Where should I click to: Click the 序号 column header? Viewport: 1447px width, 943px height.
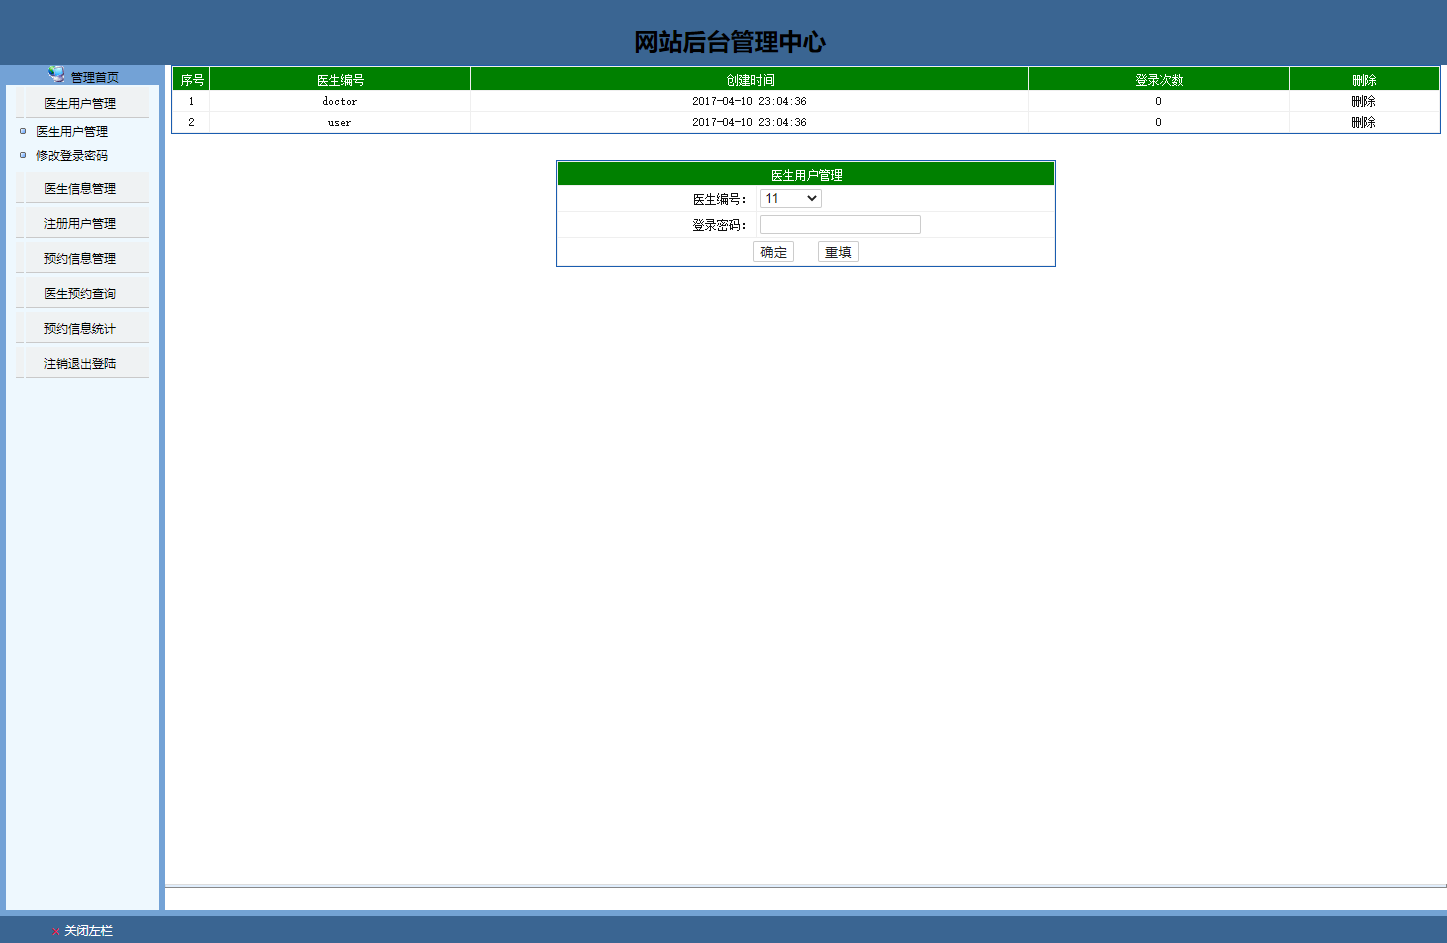[192, 80]
